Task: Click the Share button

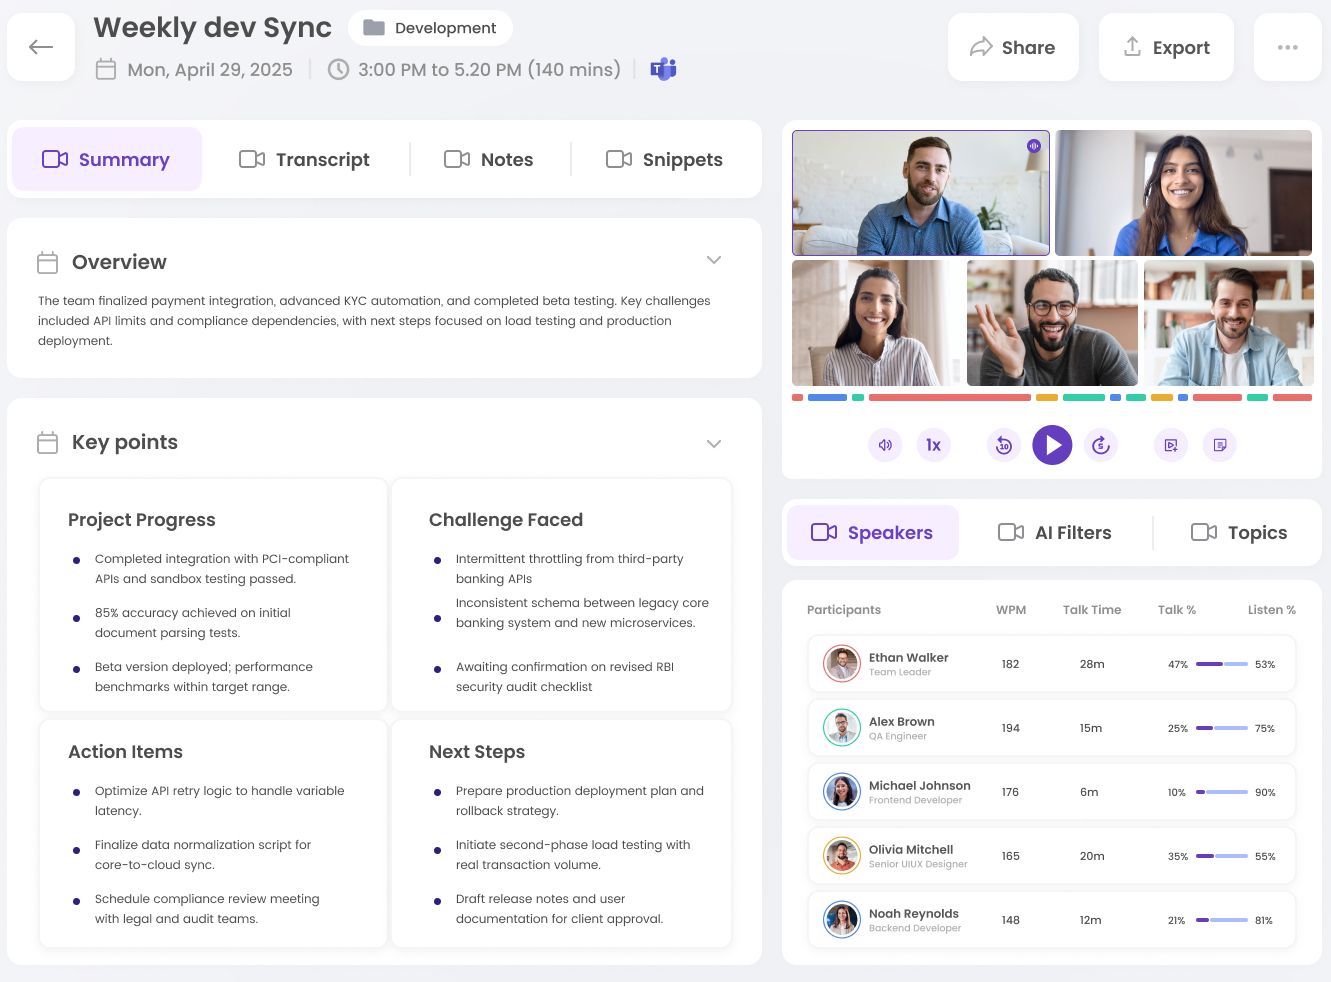Action: [1013, 47]
